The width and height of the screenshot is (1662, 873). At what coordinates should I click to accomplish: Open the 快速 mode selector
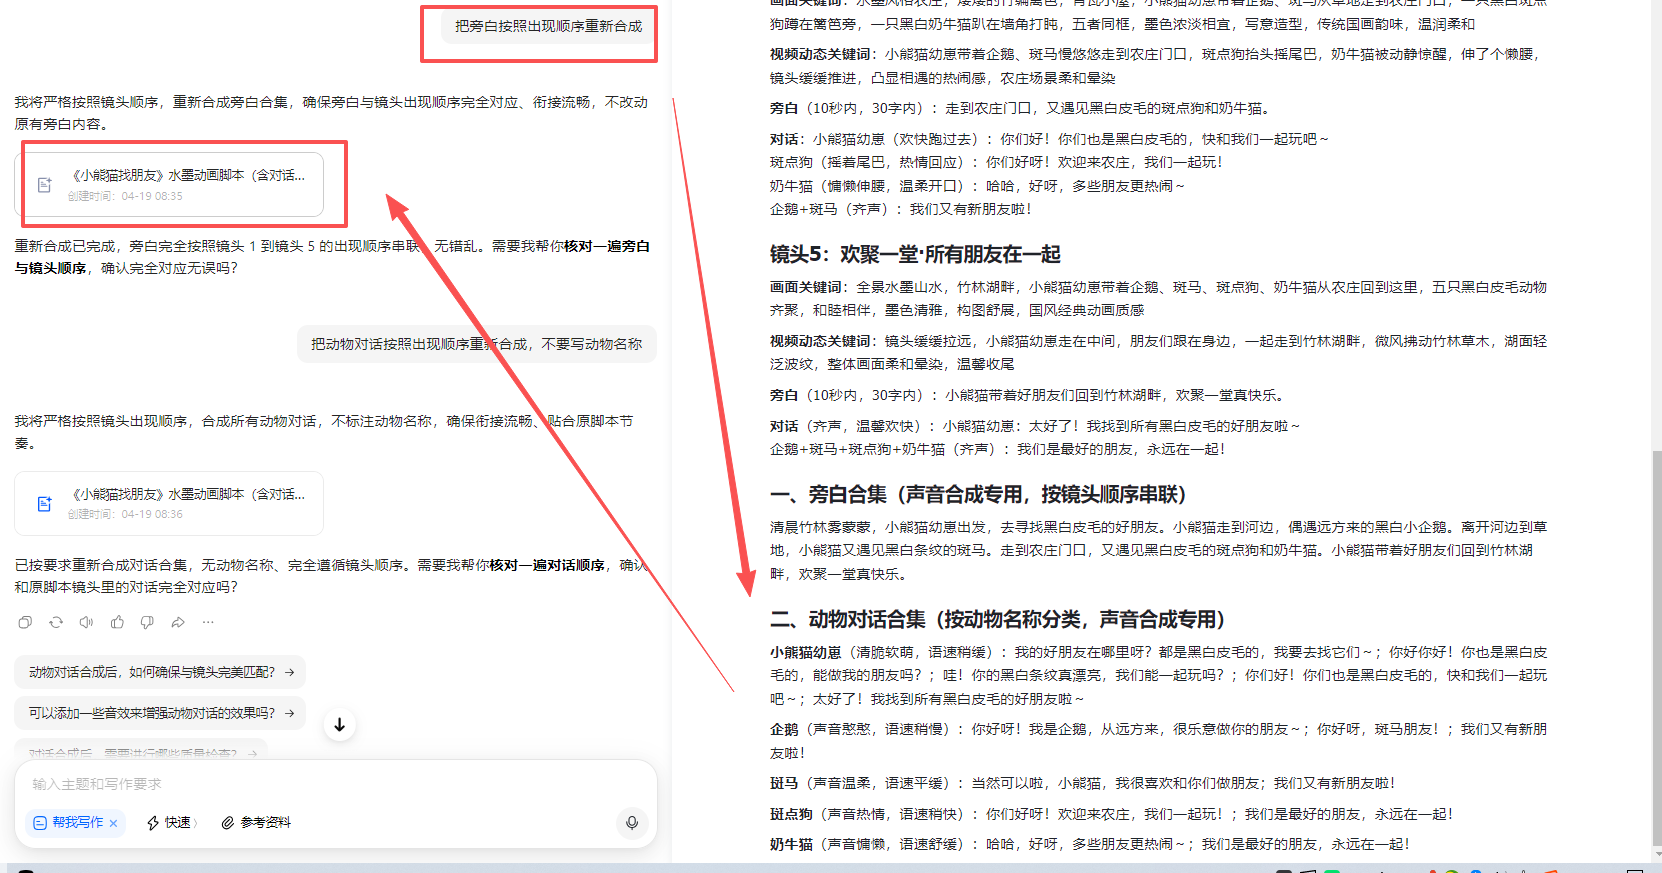(172, 823)
